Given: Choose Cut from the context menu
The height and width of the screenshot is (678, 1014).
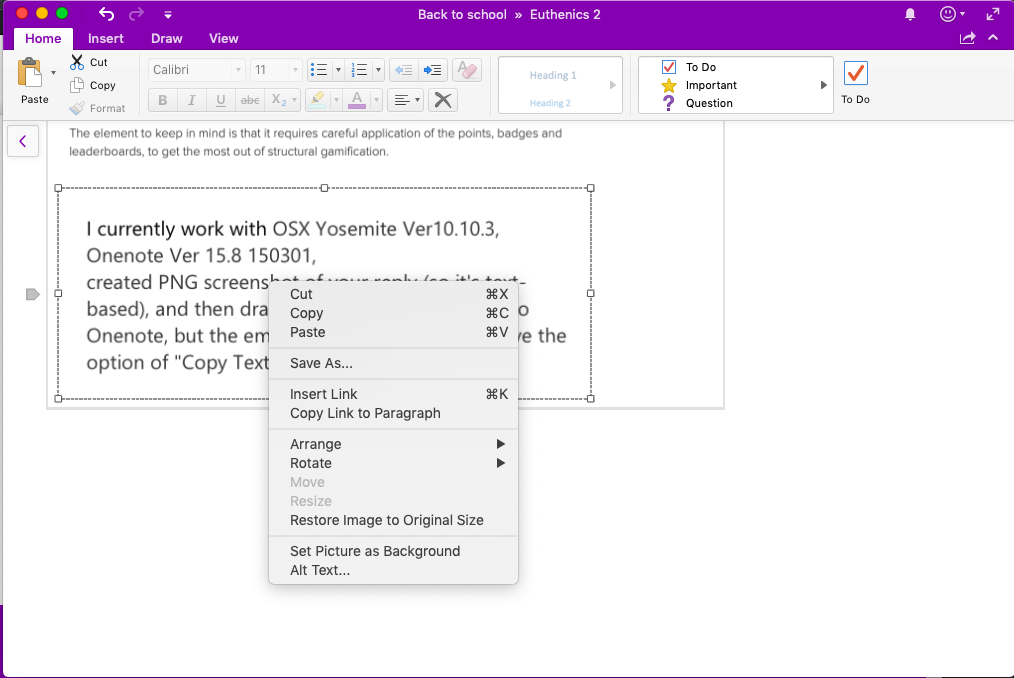Looking at the screenshot, I should [393, 294].
